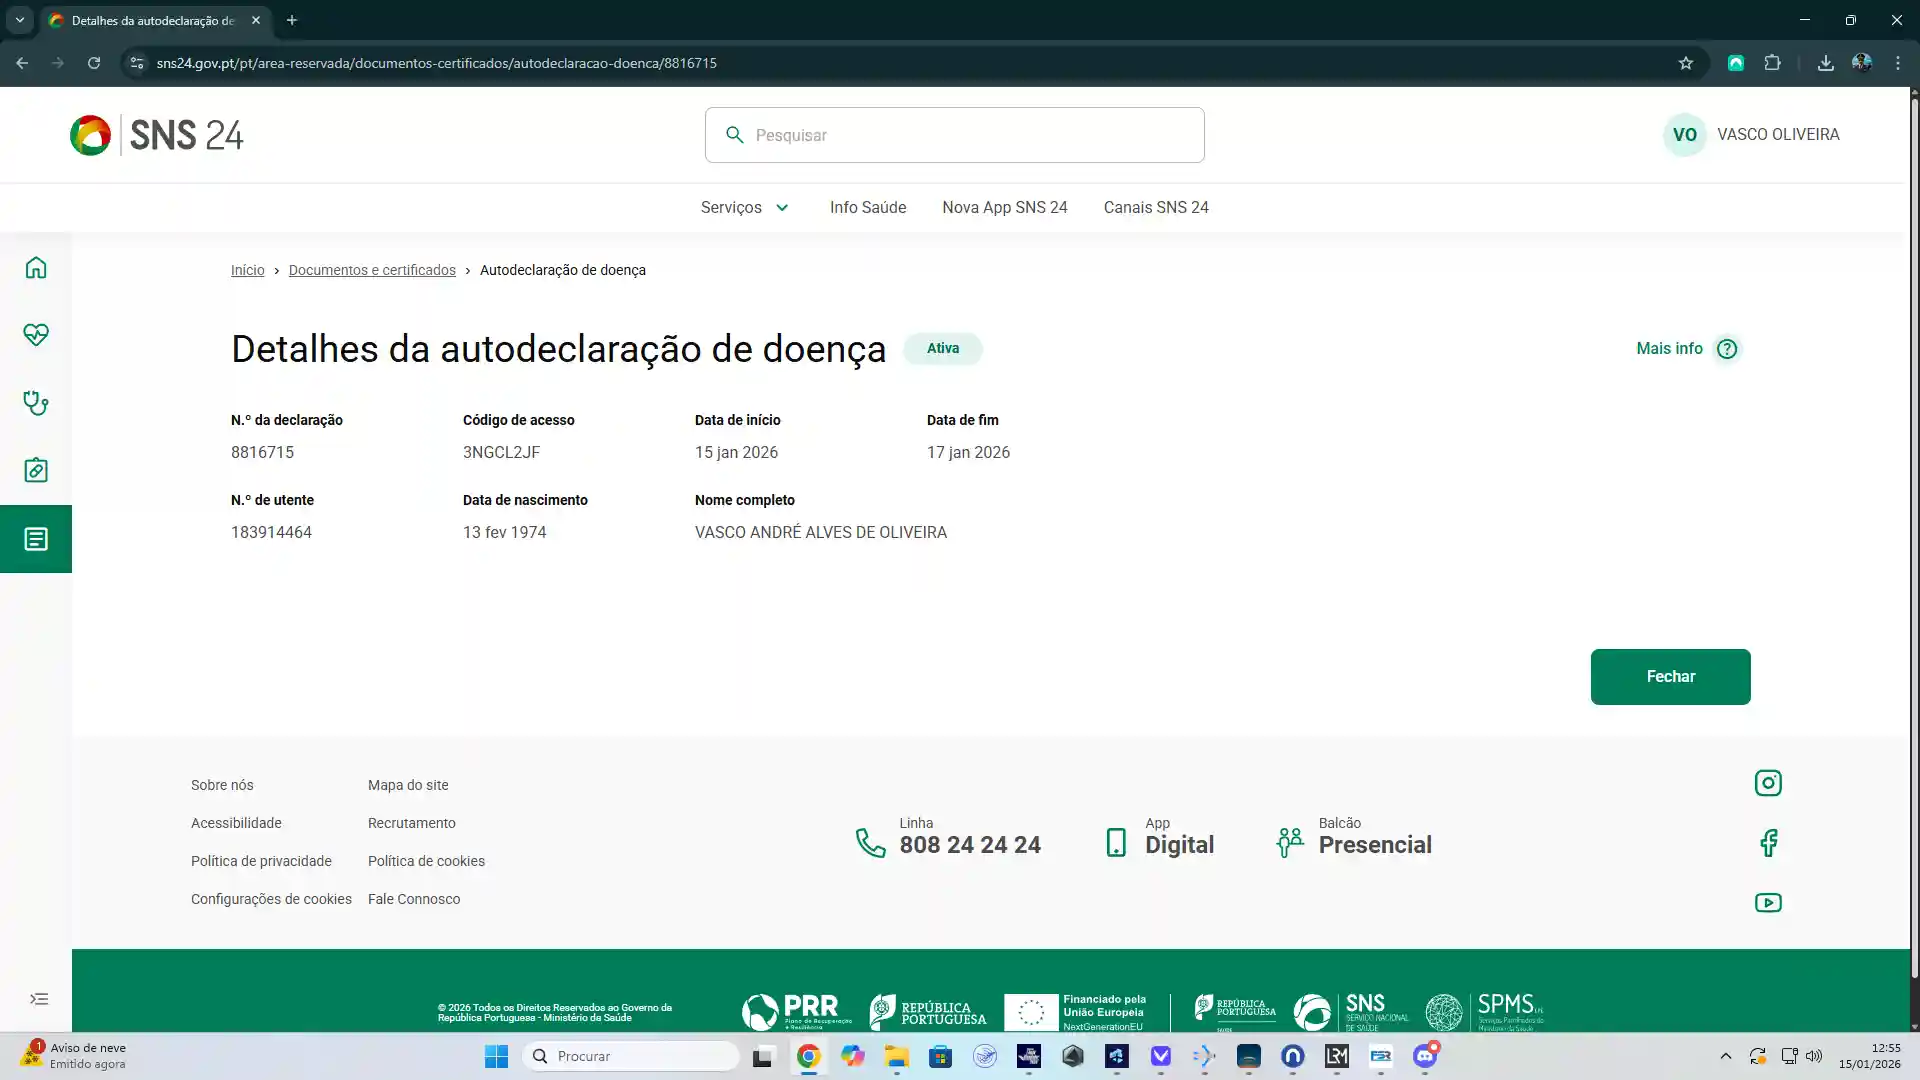Click the utente number 183914464
Screen dimensions: 1920x1080
click(271, 533)
